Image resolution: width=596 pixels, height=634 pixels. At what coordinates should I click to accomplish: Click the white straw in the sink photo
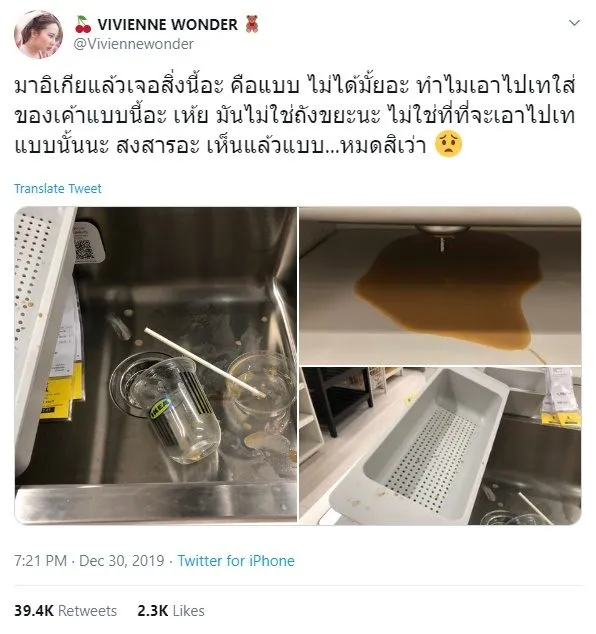tap(205, 362)
